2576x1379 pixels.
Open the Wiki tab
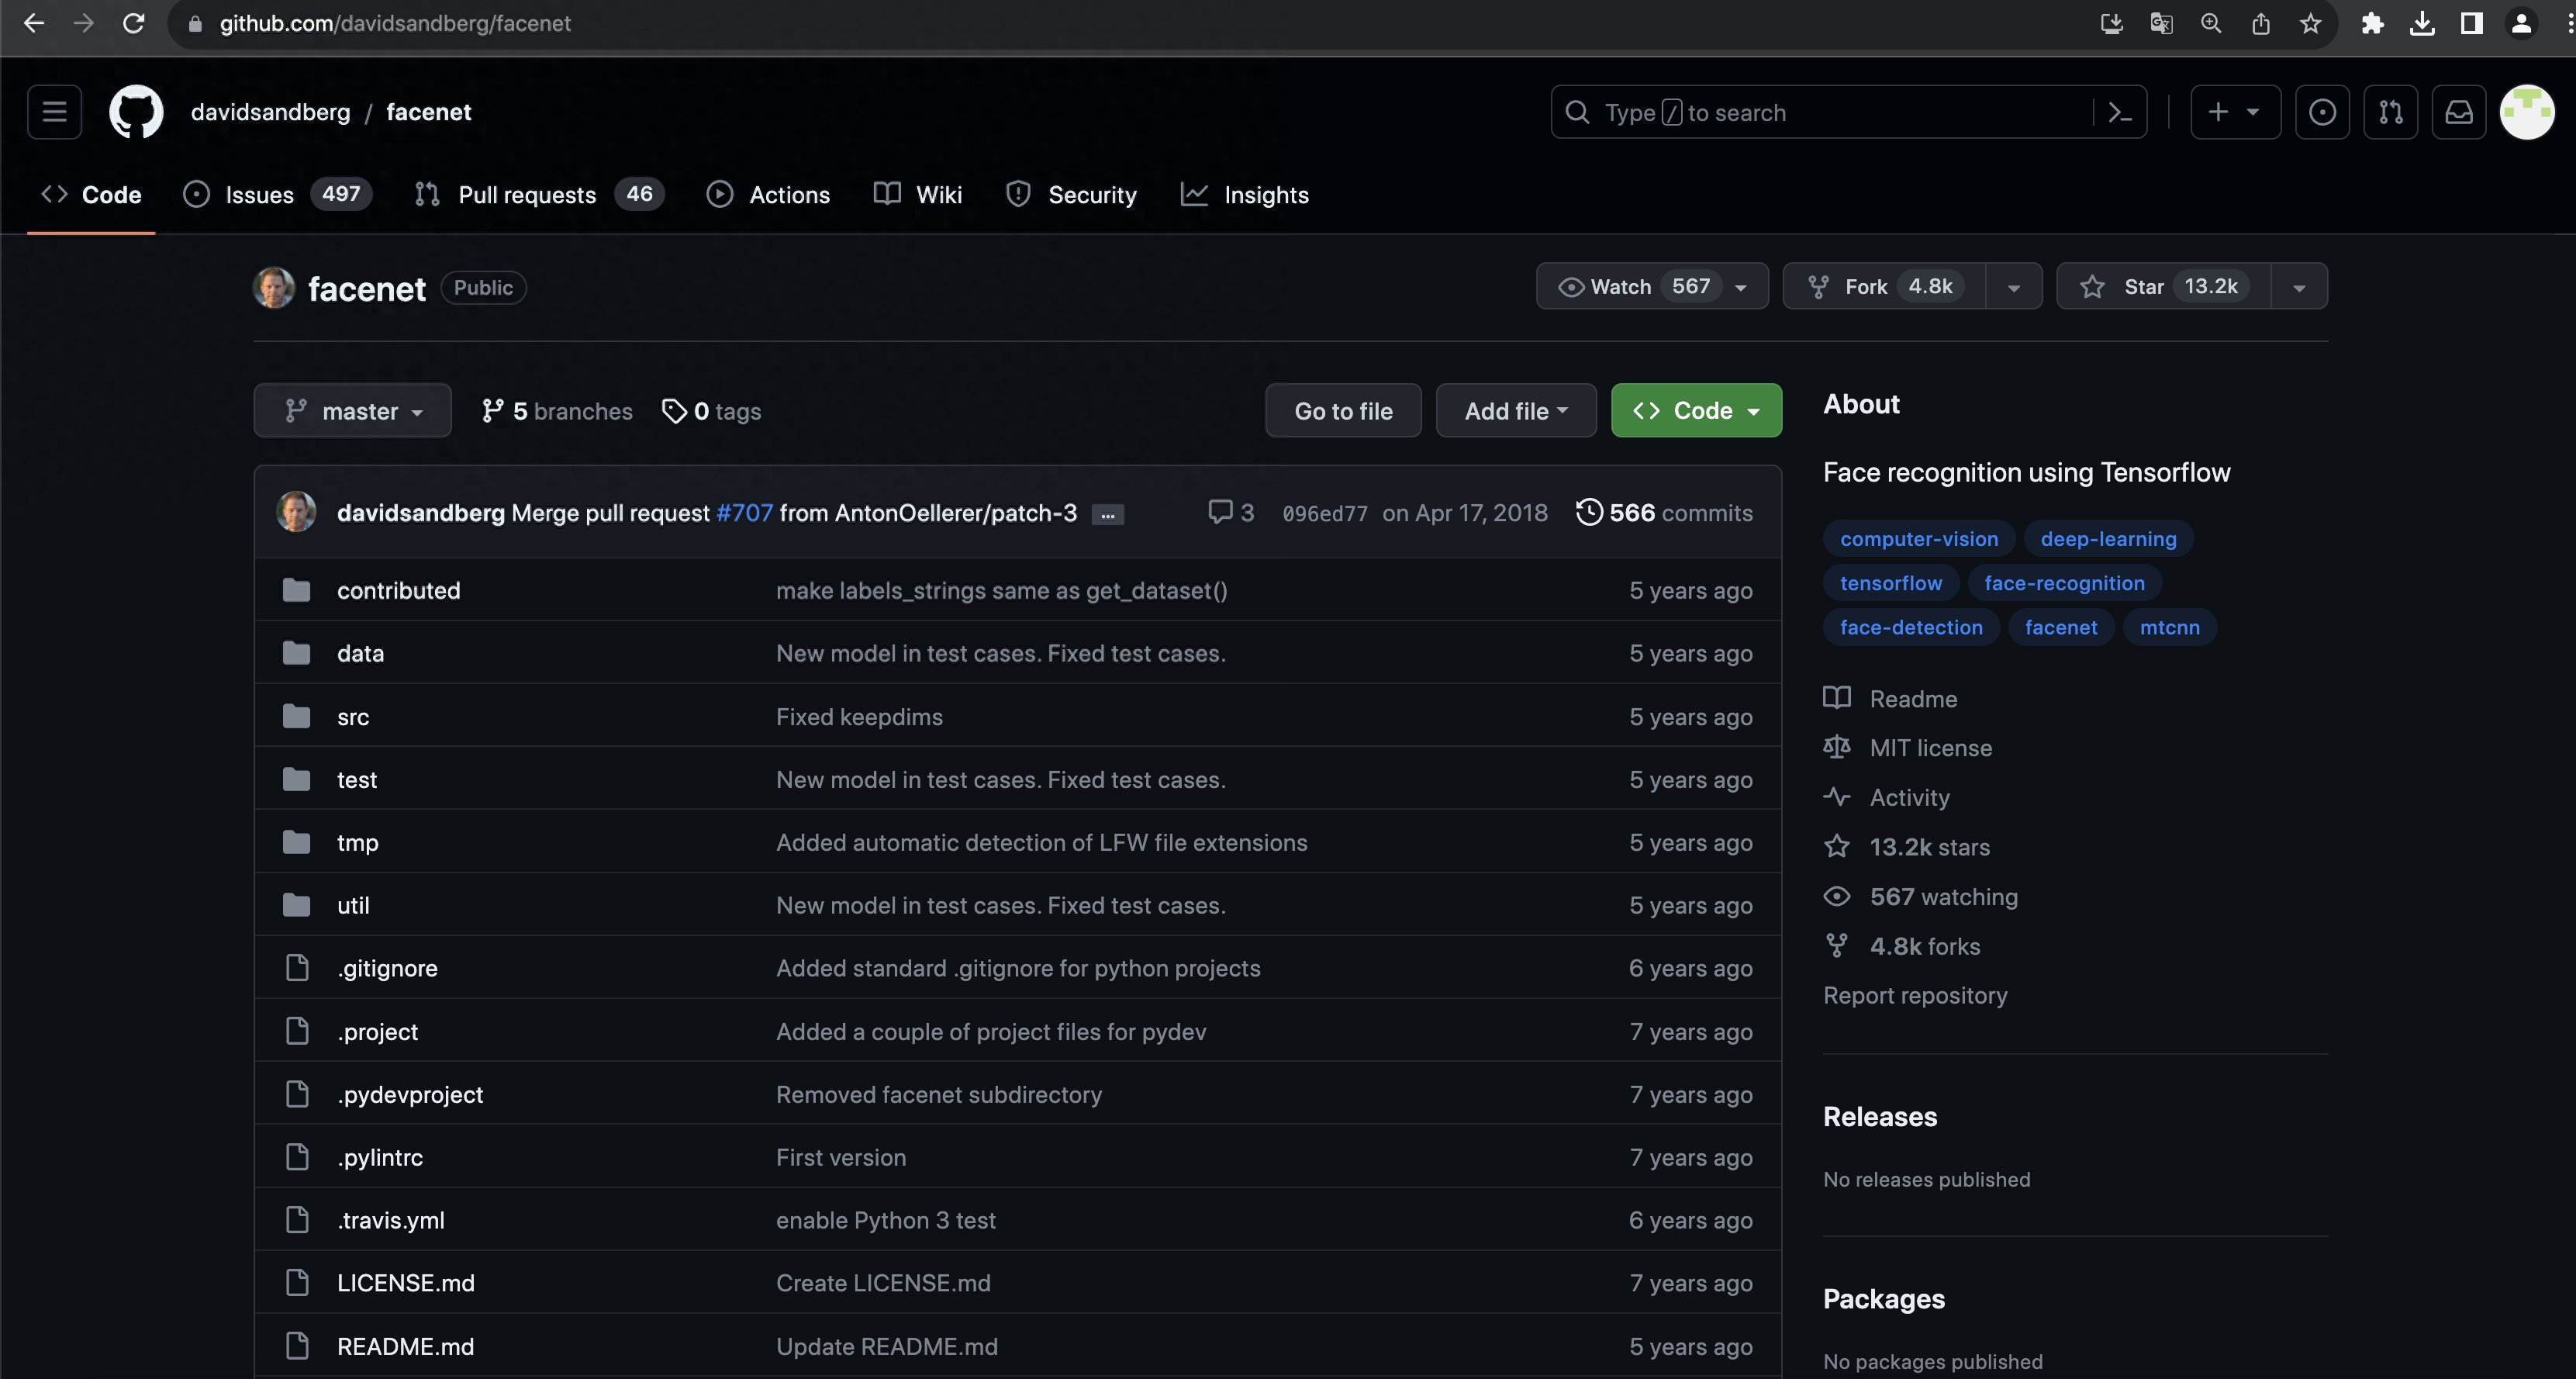918,194
